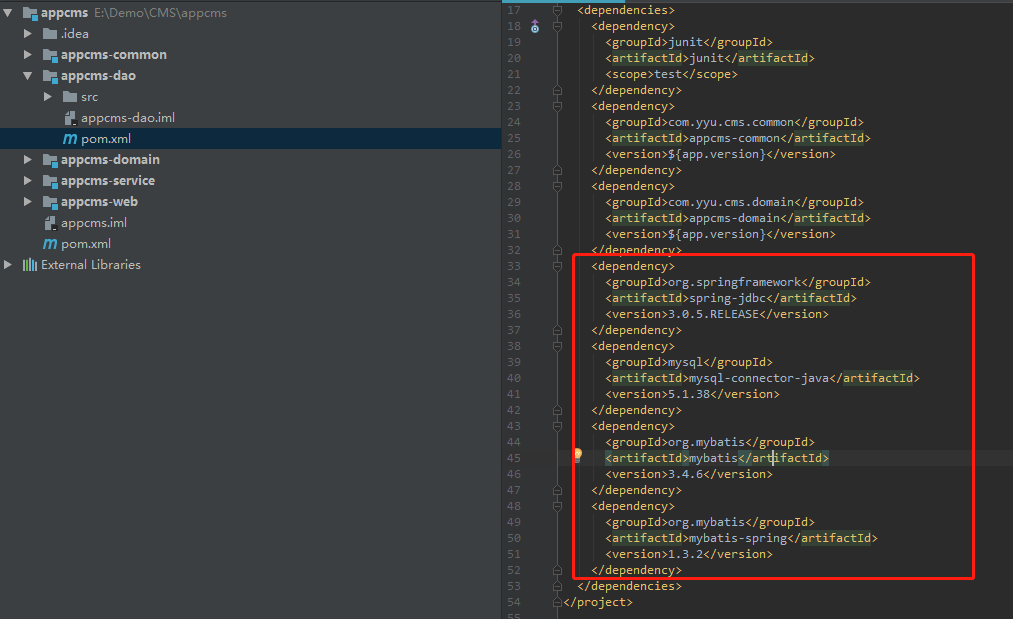Click the closing </project> tag
1013x619 pixels.
tap(598, 602)
